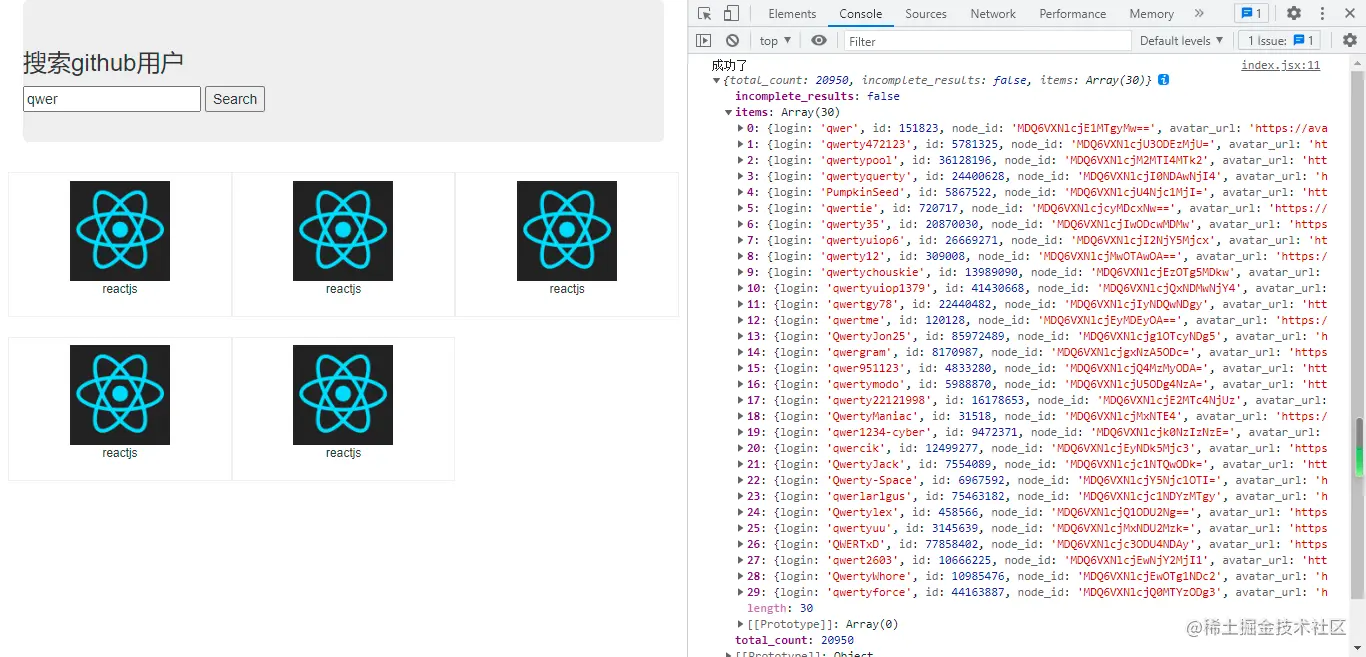Collapse the items Array(30) node
Screen dimensions: 1366x657
tap(728, 113)
